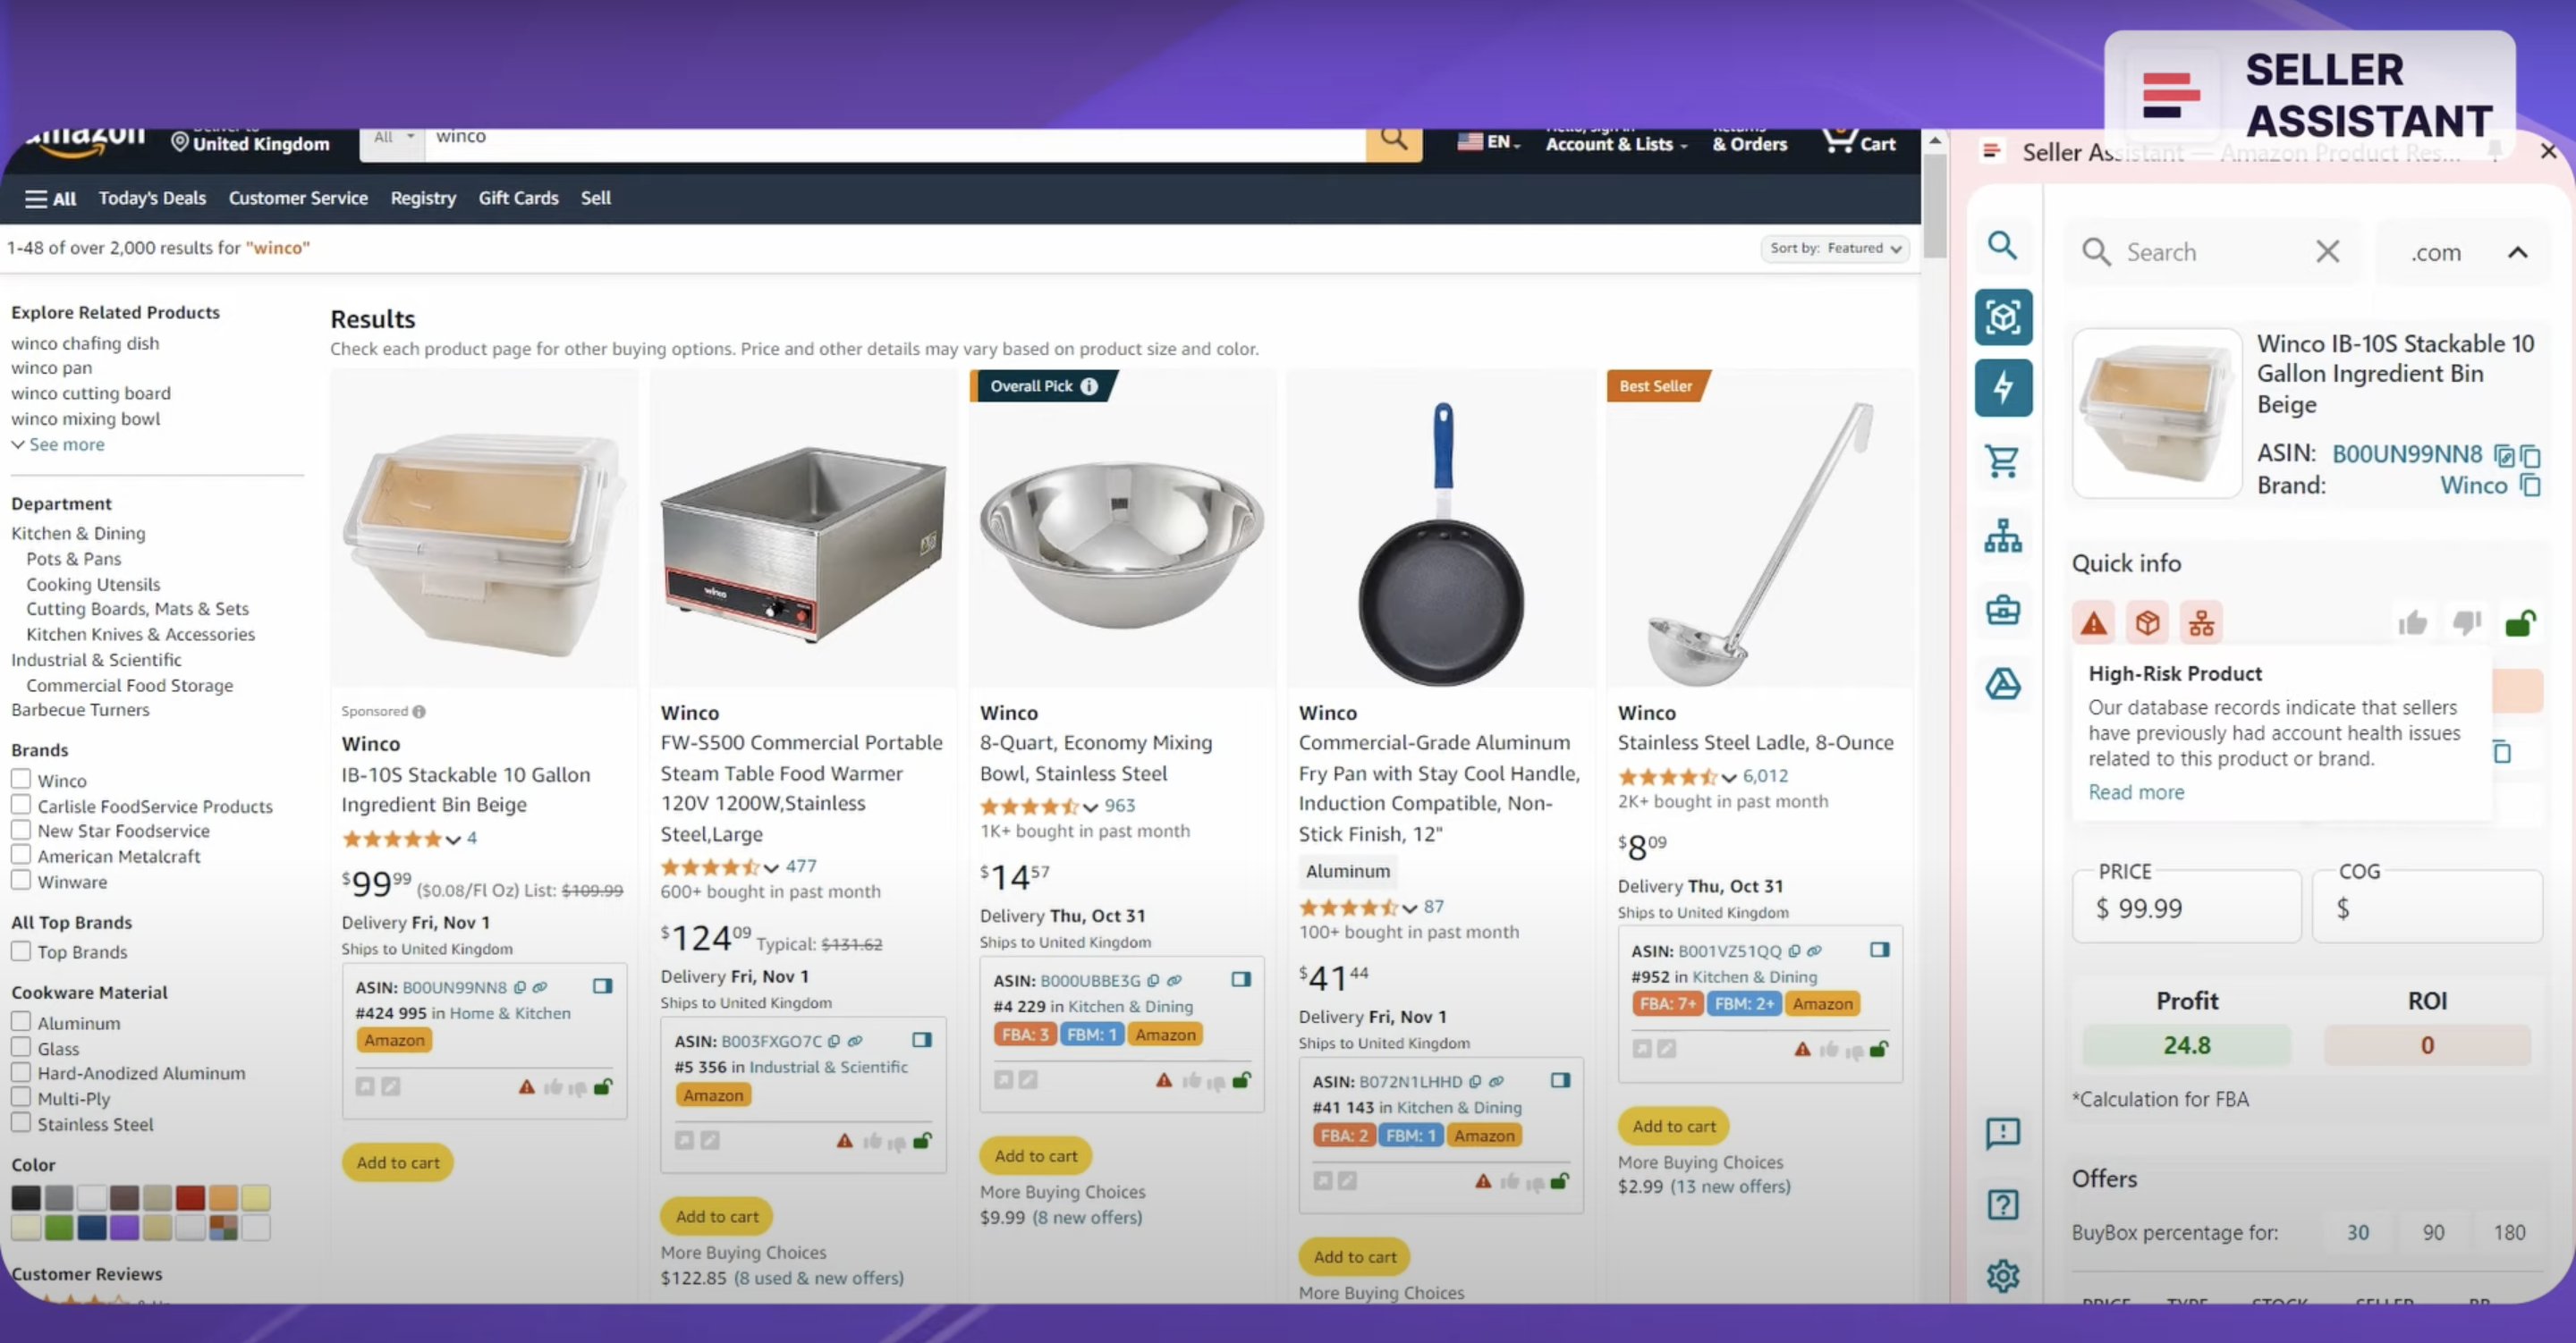This screenshot has height=1343, width=2576.
Task: Open Seller Assistant settings gear icon
Action: coord(2003,1276)
